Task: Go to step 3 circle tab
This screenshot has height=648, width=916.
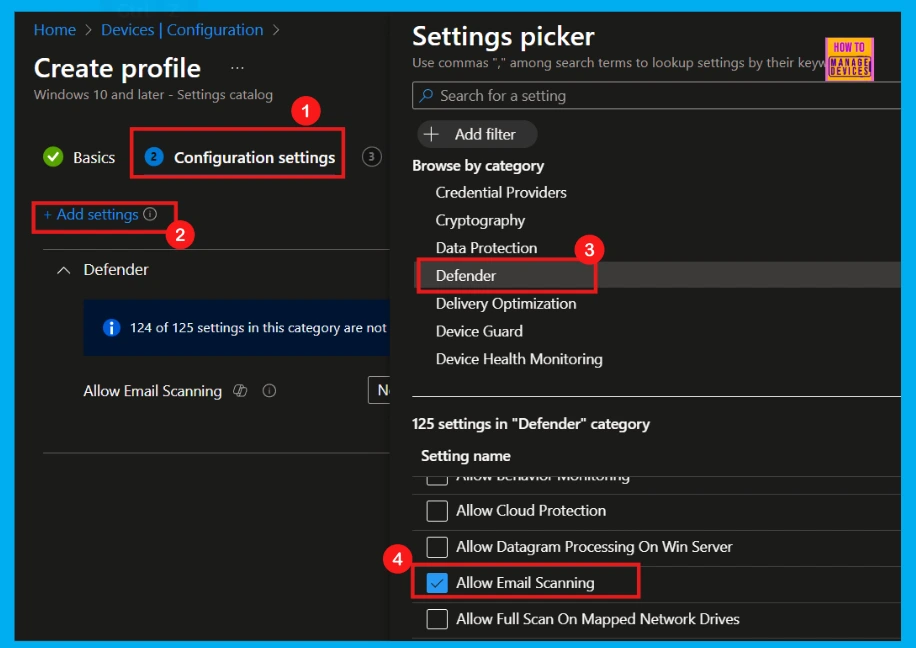Action: point(372,157)
